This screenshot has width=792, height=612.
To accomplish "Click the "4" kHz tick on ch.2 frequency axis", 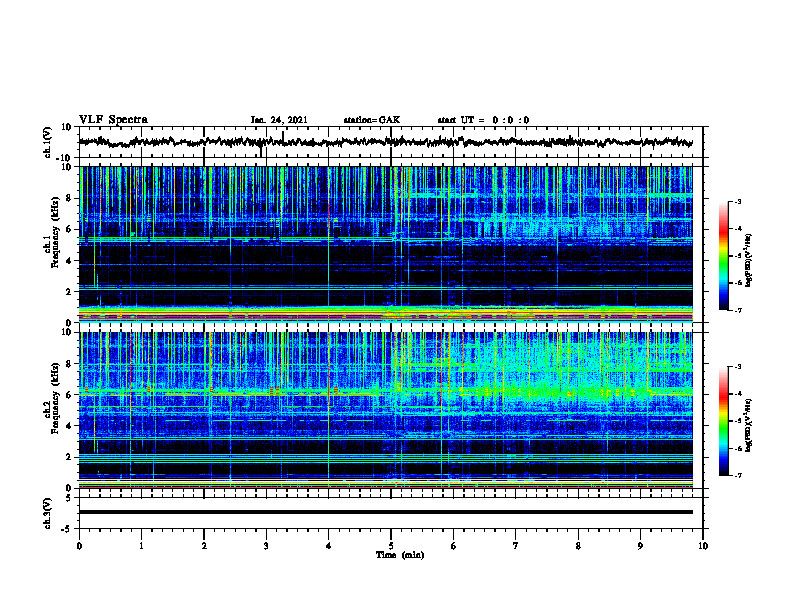I will (x=69, y=426).
